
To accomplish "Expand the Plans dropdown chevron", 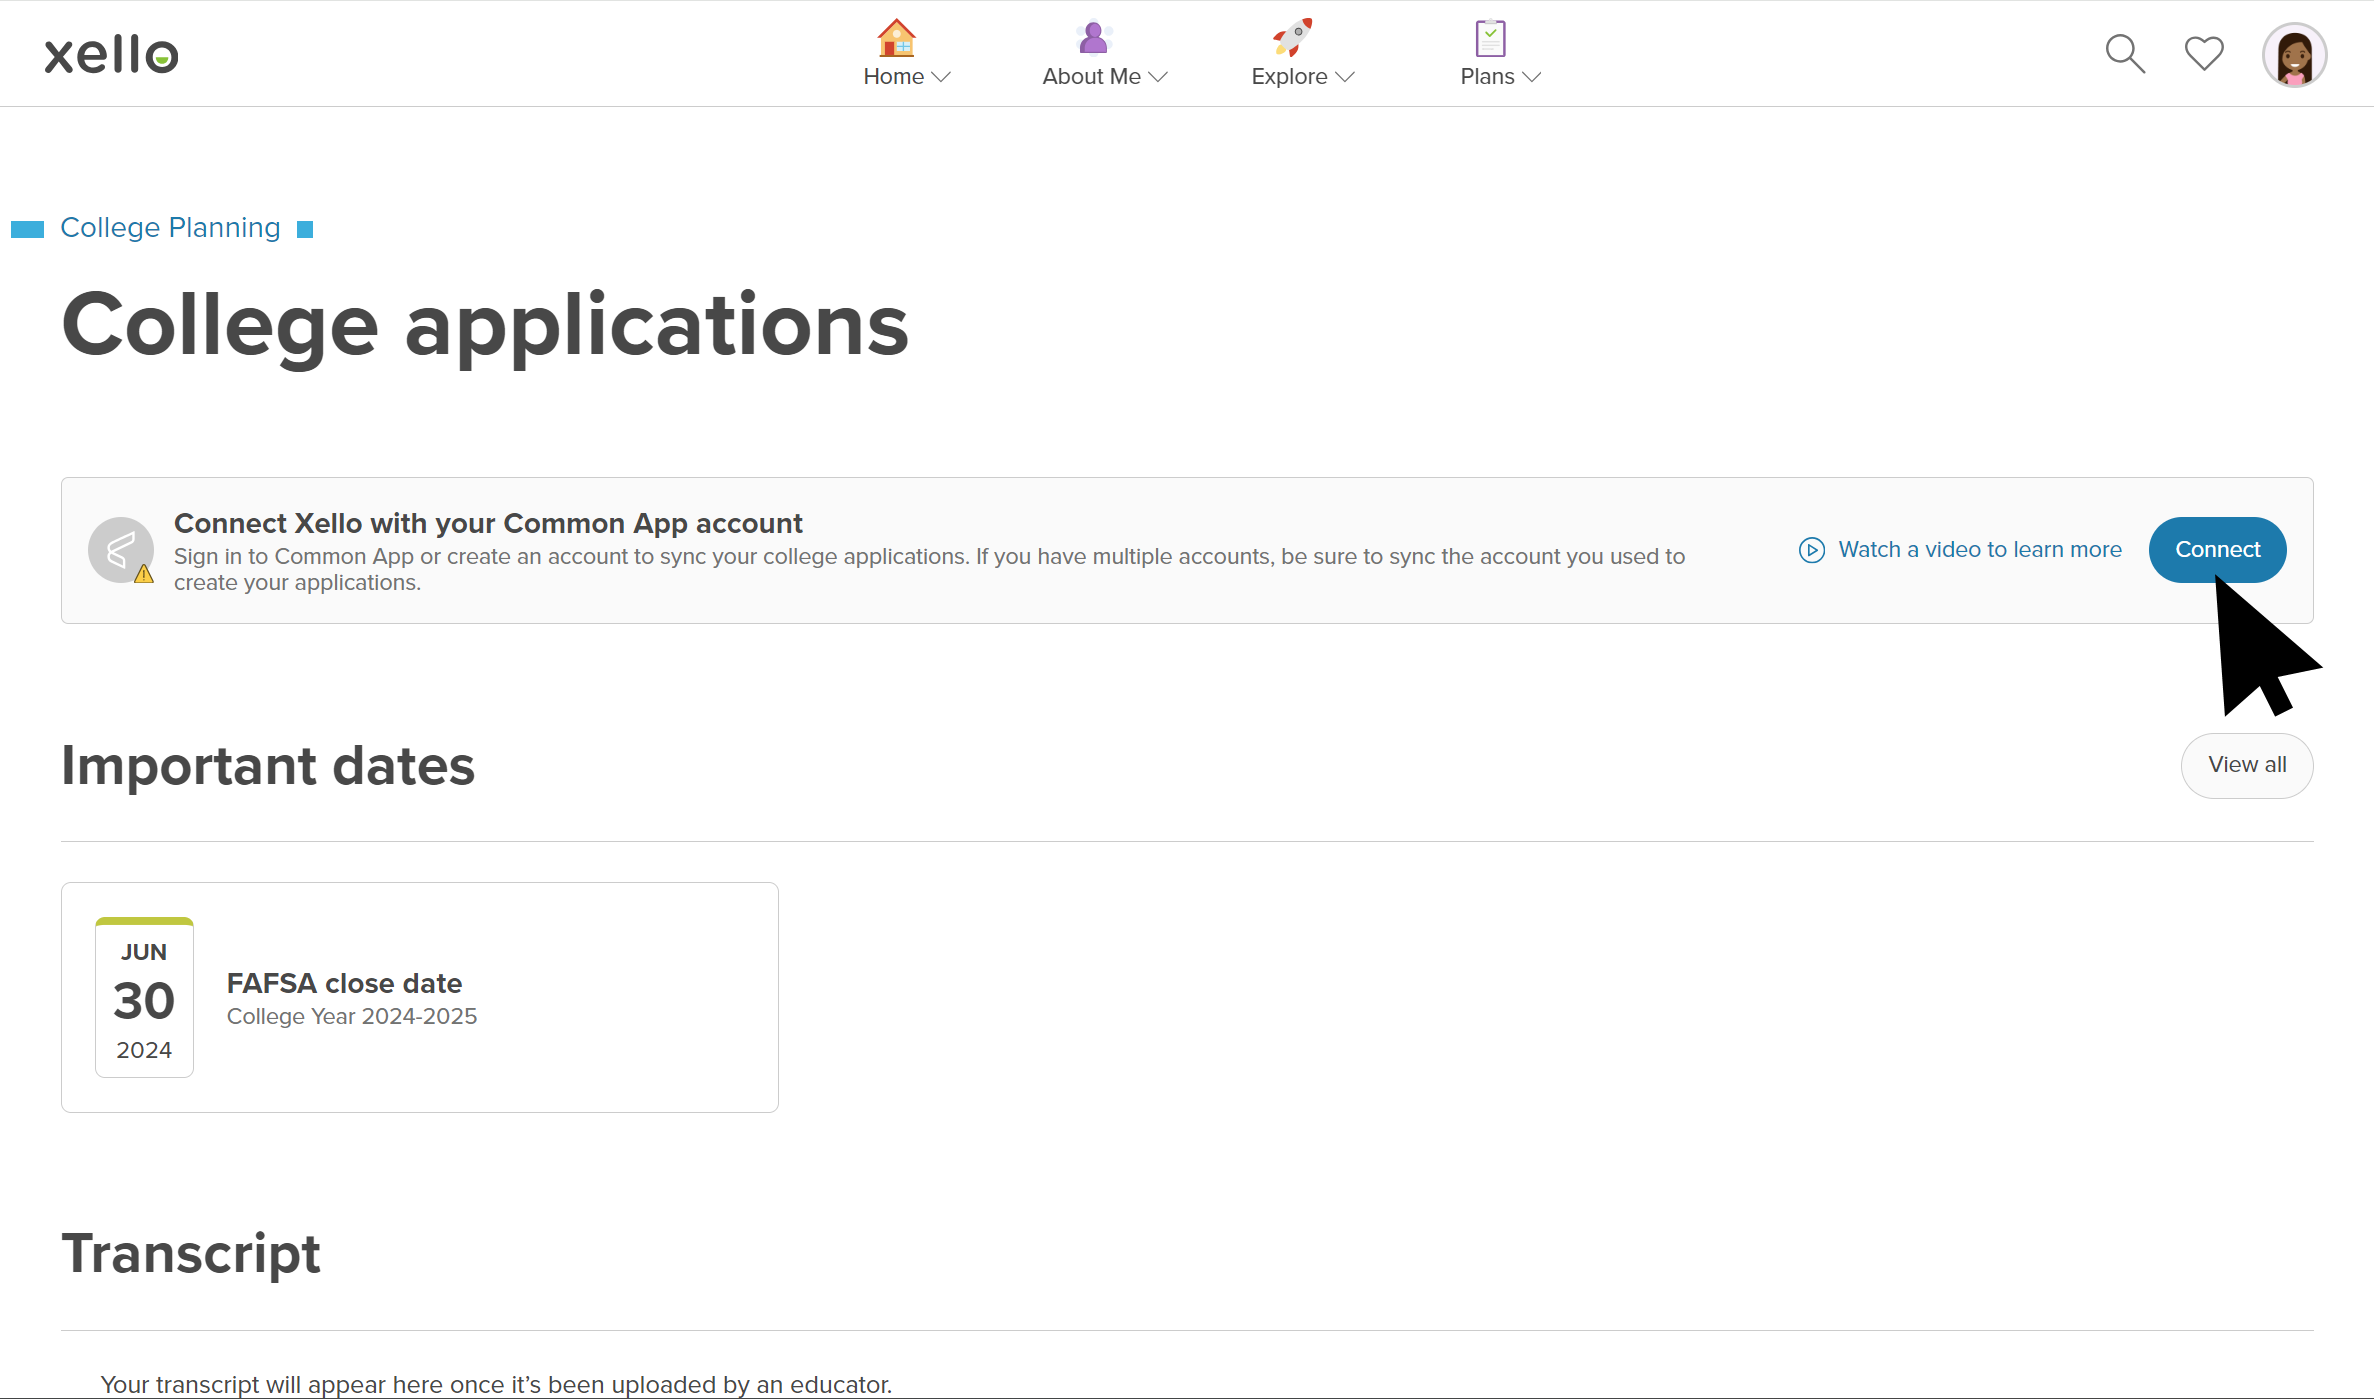I will point(1531,77).
